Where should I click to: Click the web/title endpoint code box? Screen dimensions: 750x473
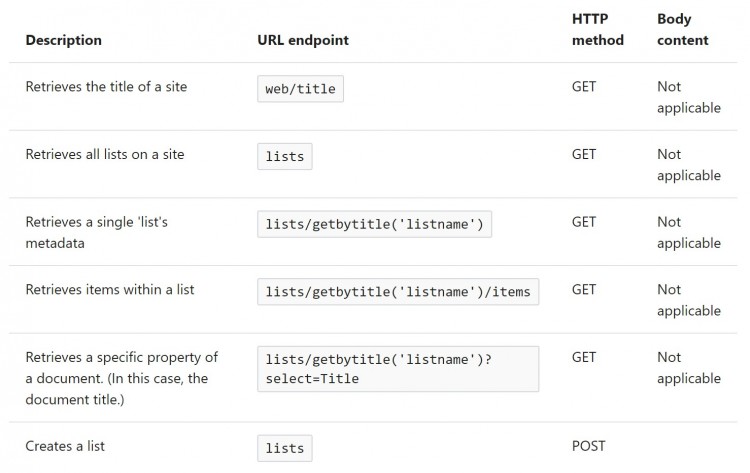(x=300, y=88)
